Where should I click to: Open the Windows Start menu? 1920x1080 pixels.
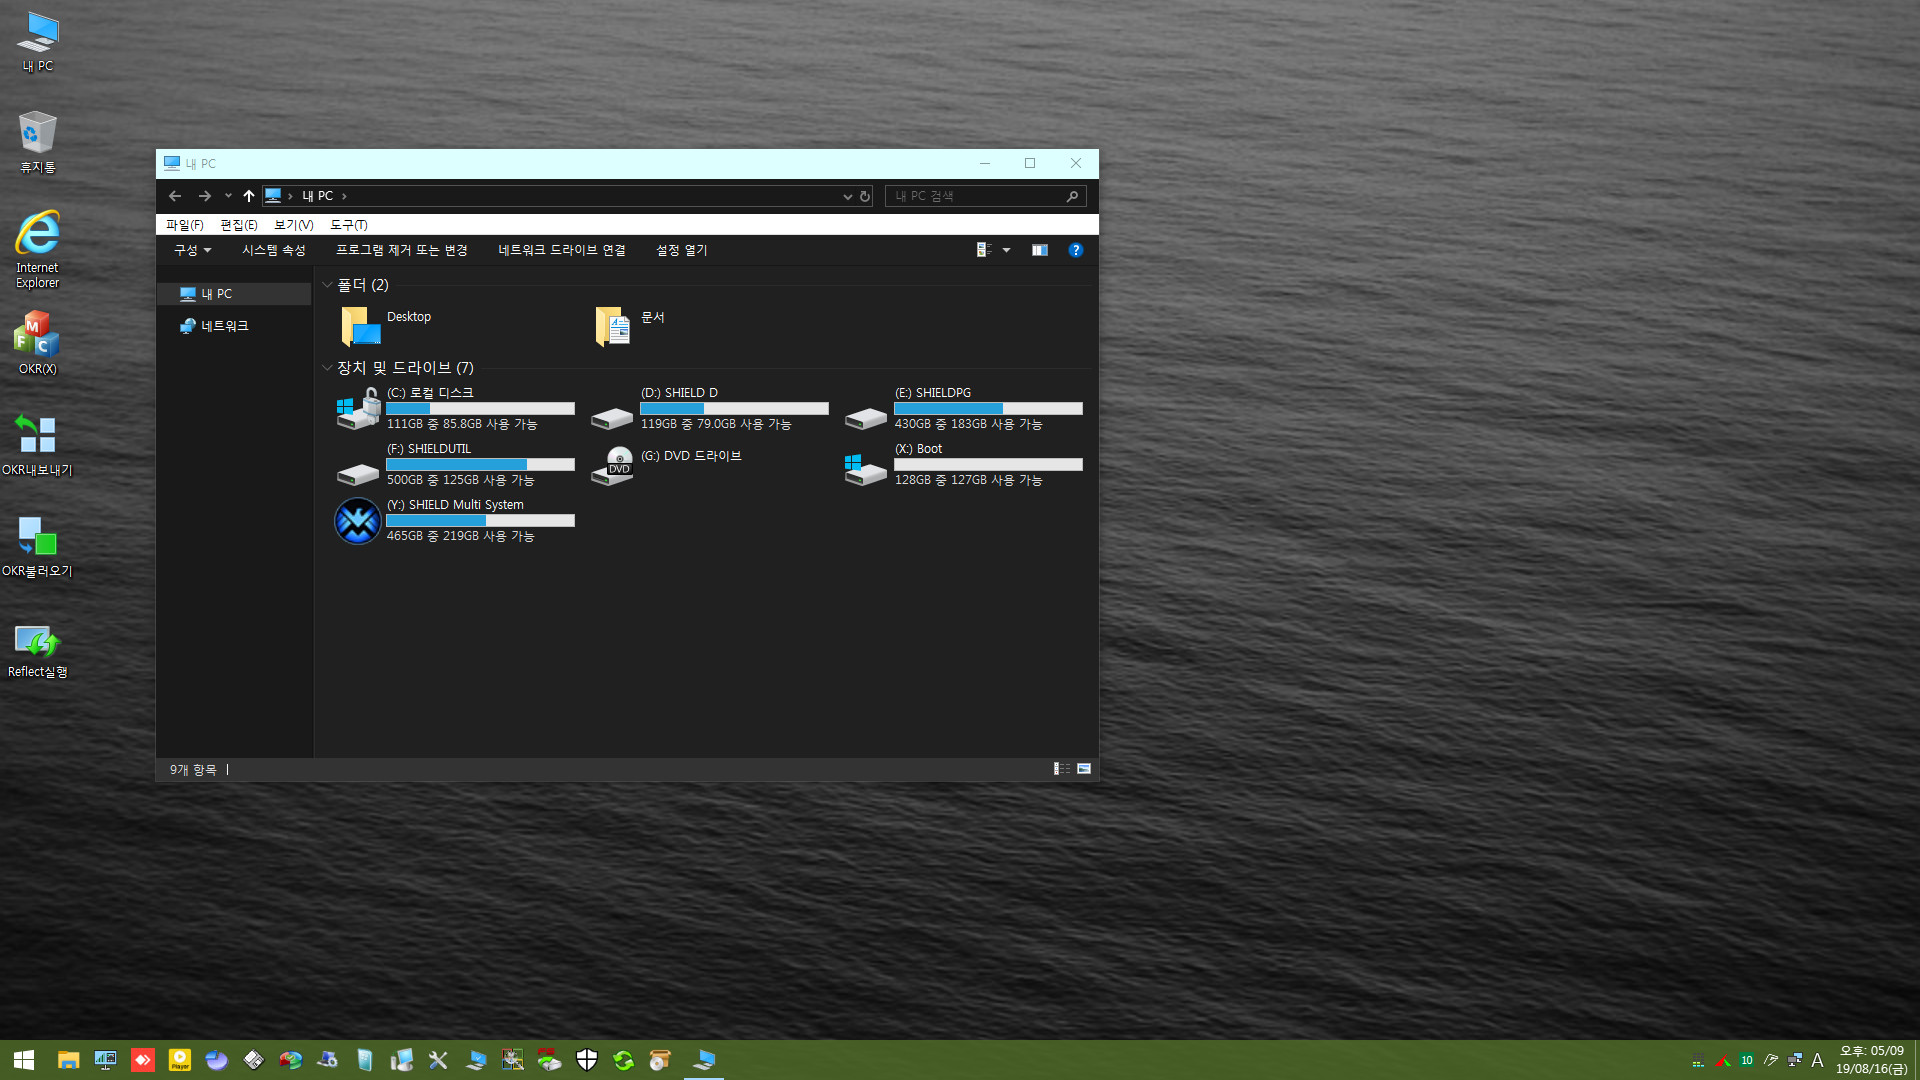[24, 1060]
